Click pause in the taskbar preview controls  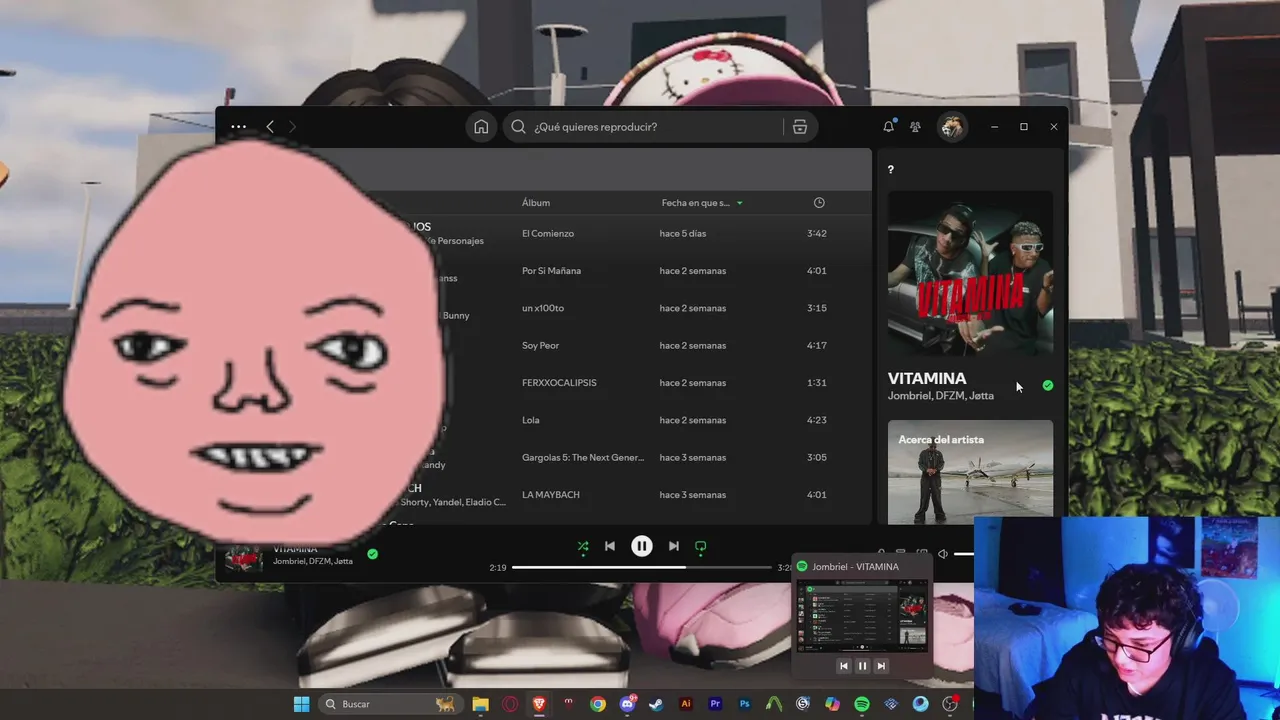pos(862,666)
